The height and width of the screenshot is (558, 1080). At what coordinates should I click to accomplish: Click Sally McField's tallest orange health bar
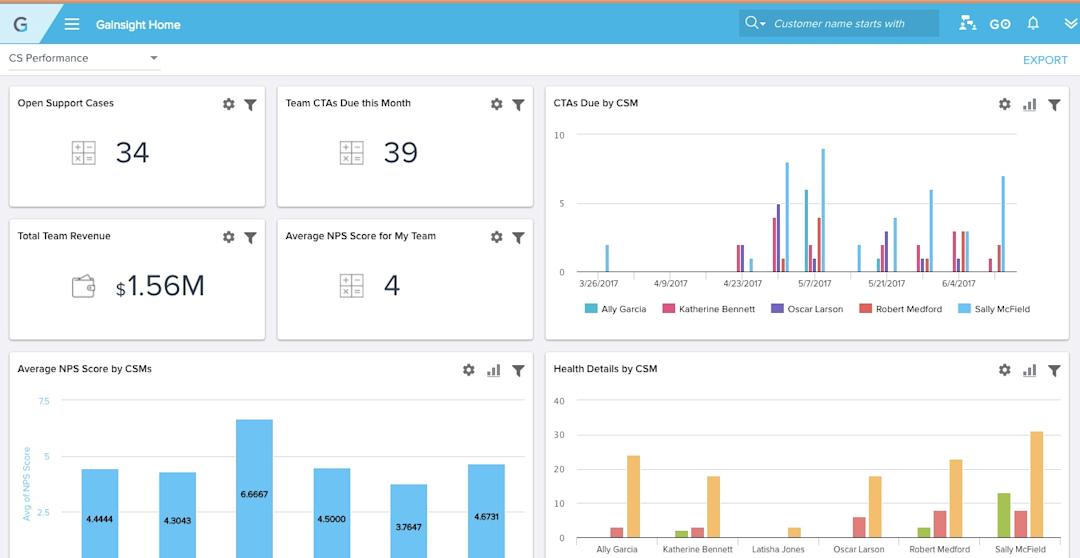pos(1037,484)
